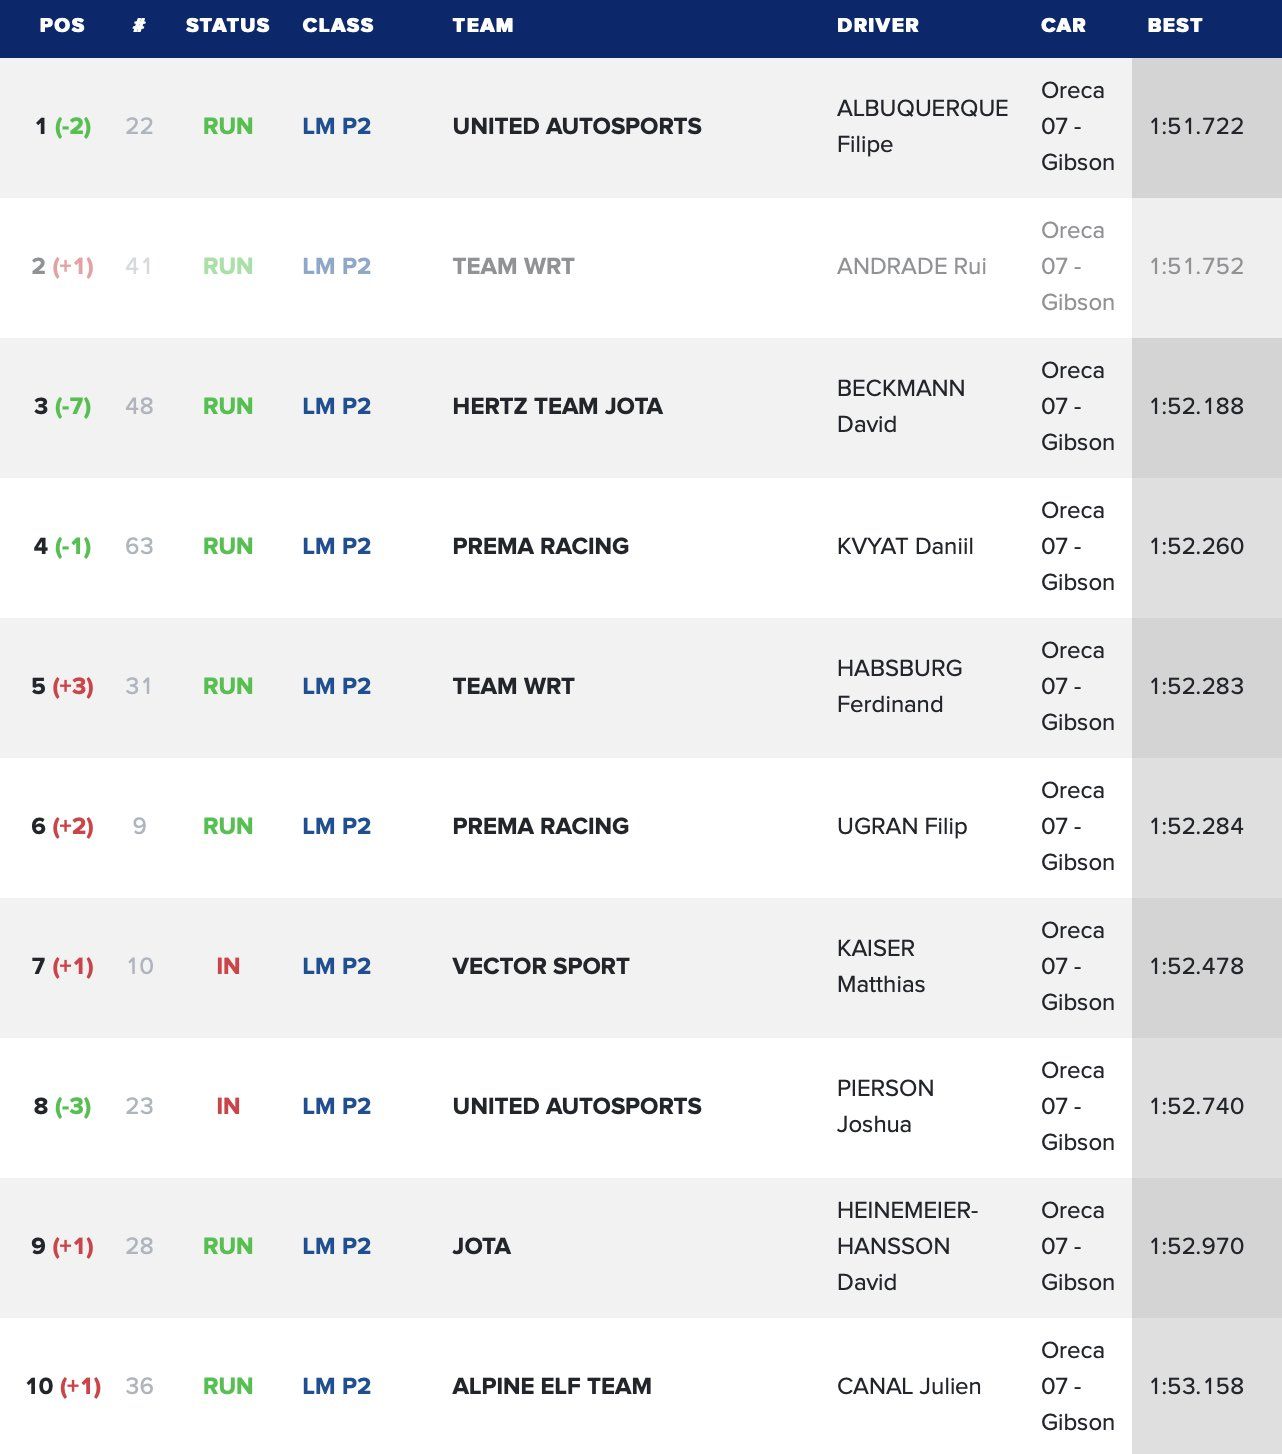Select the IN status for car 10
This screenshot has height=1454, width=1282.
click(x=228, y=966)
